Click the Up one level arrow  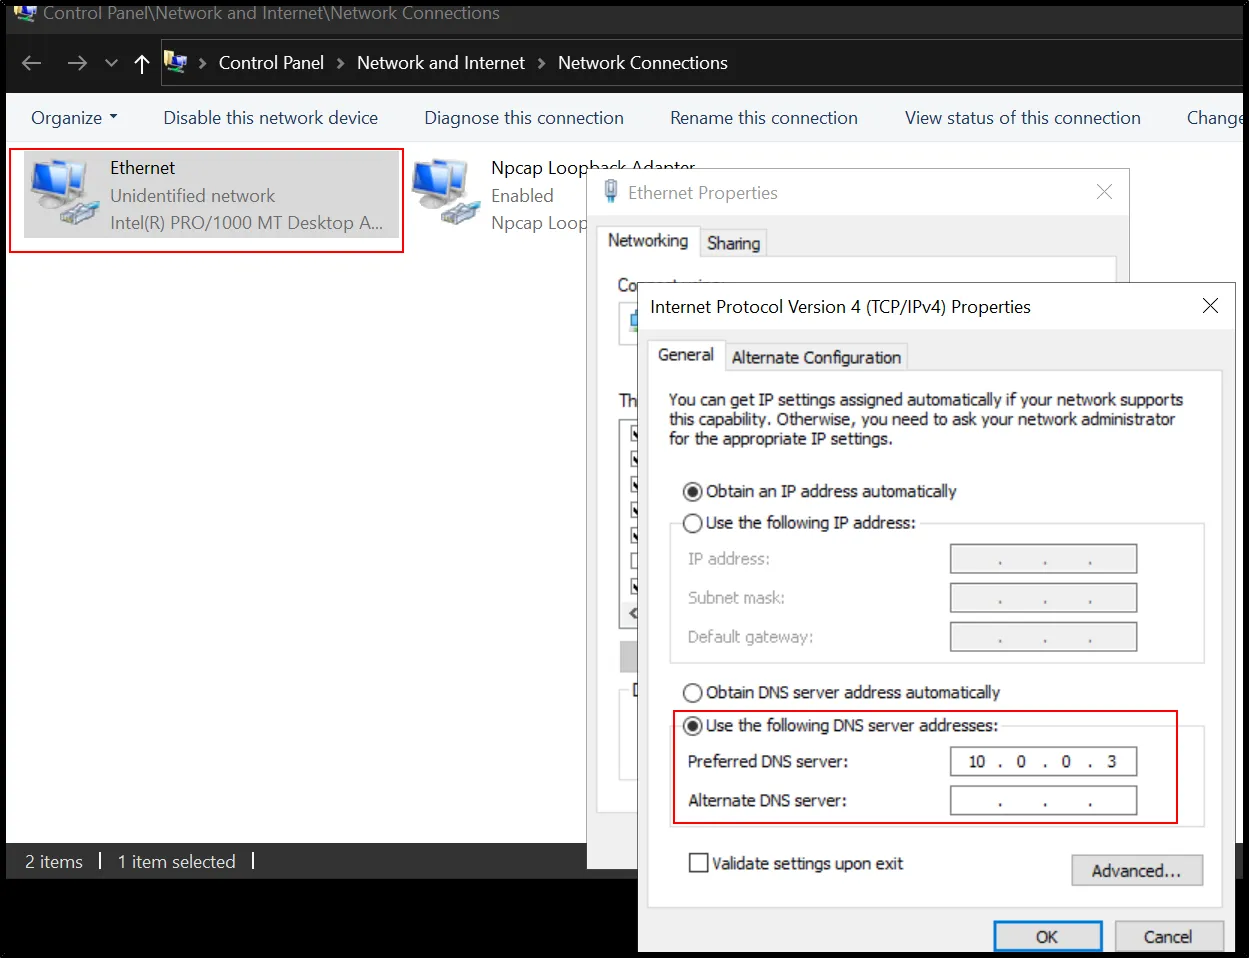(142, 64)
